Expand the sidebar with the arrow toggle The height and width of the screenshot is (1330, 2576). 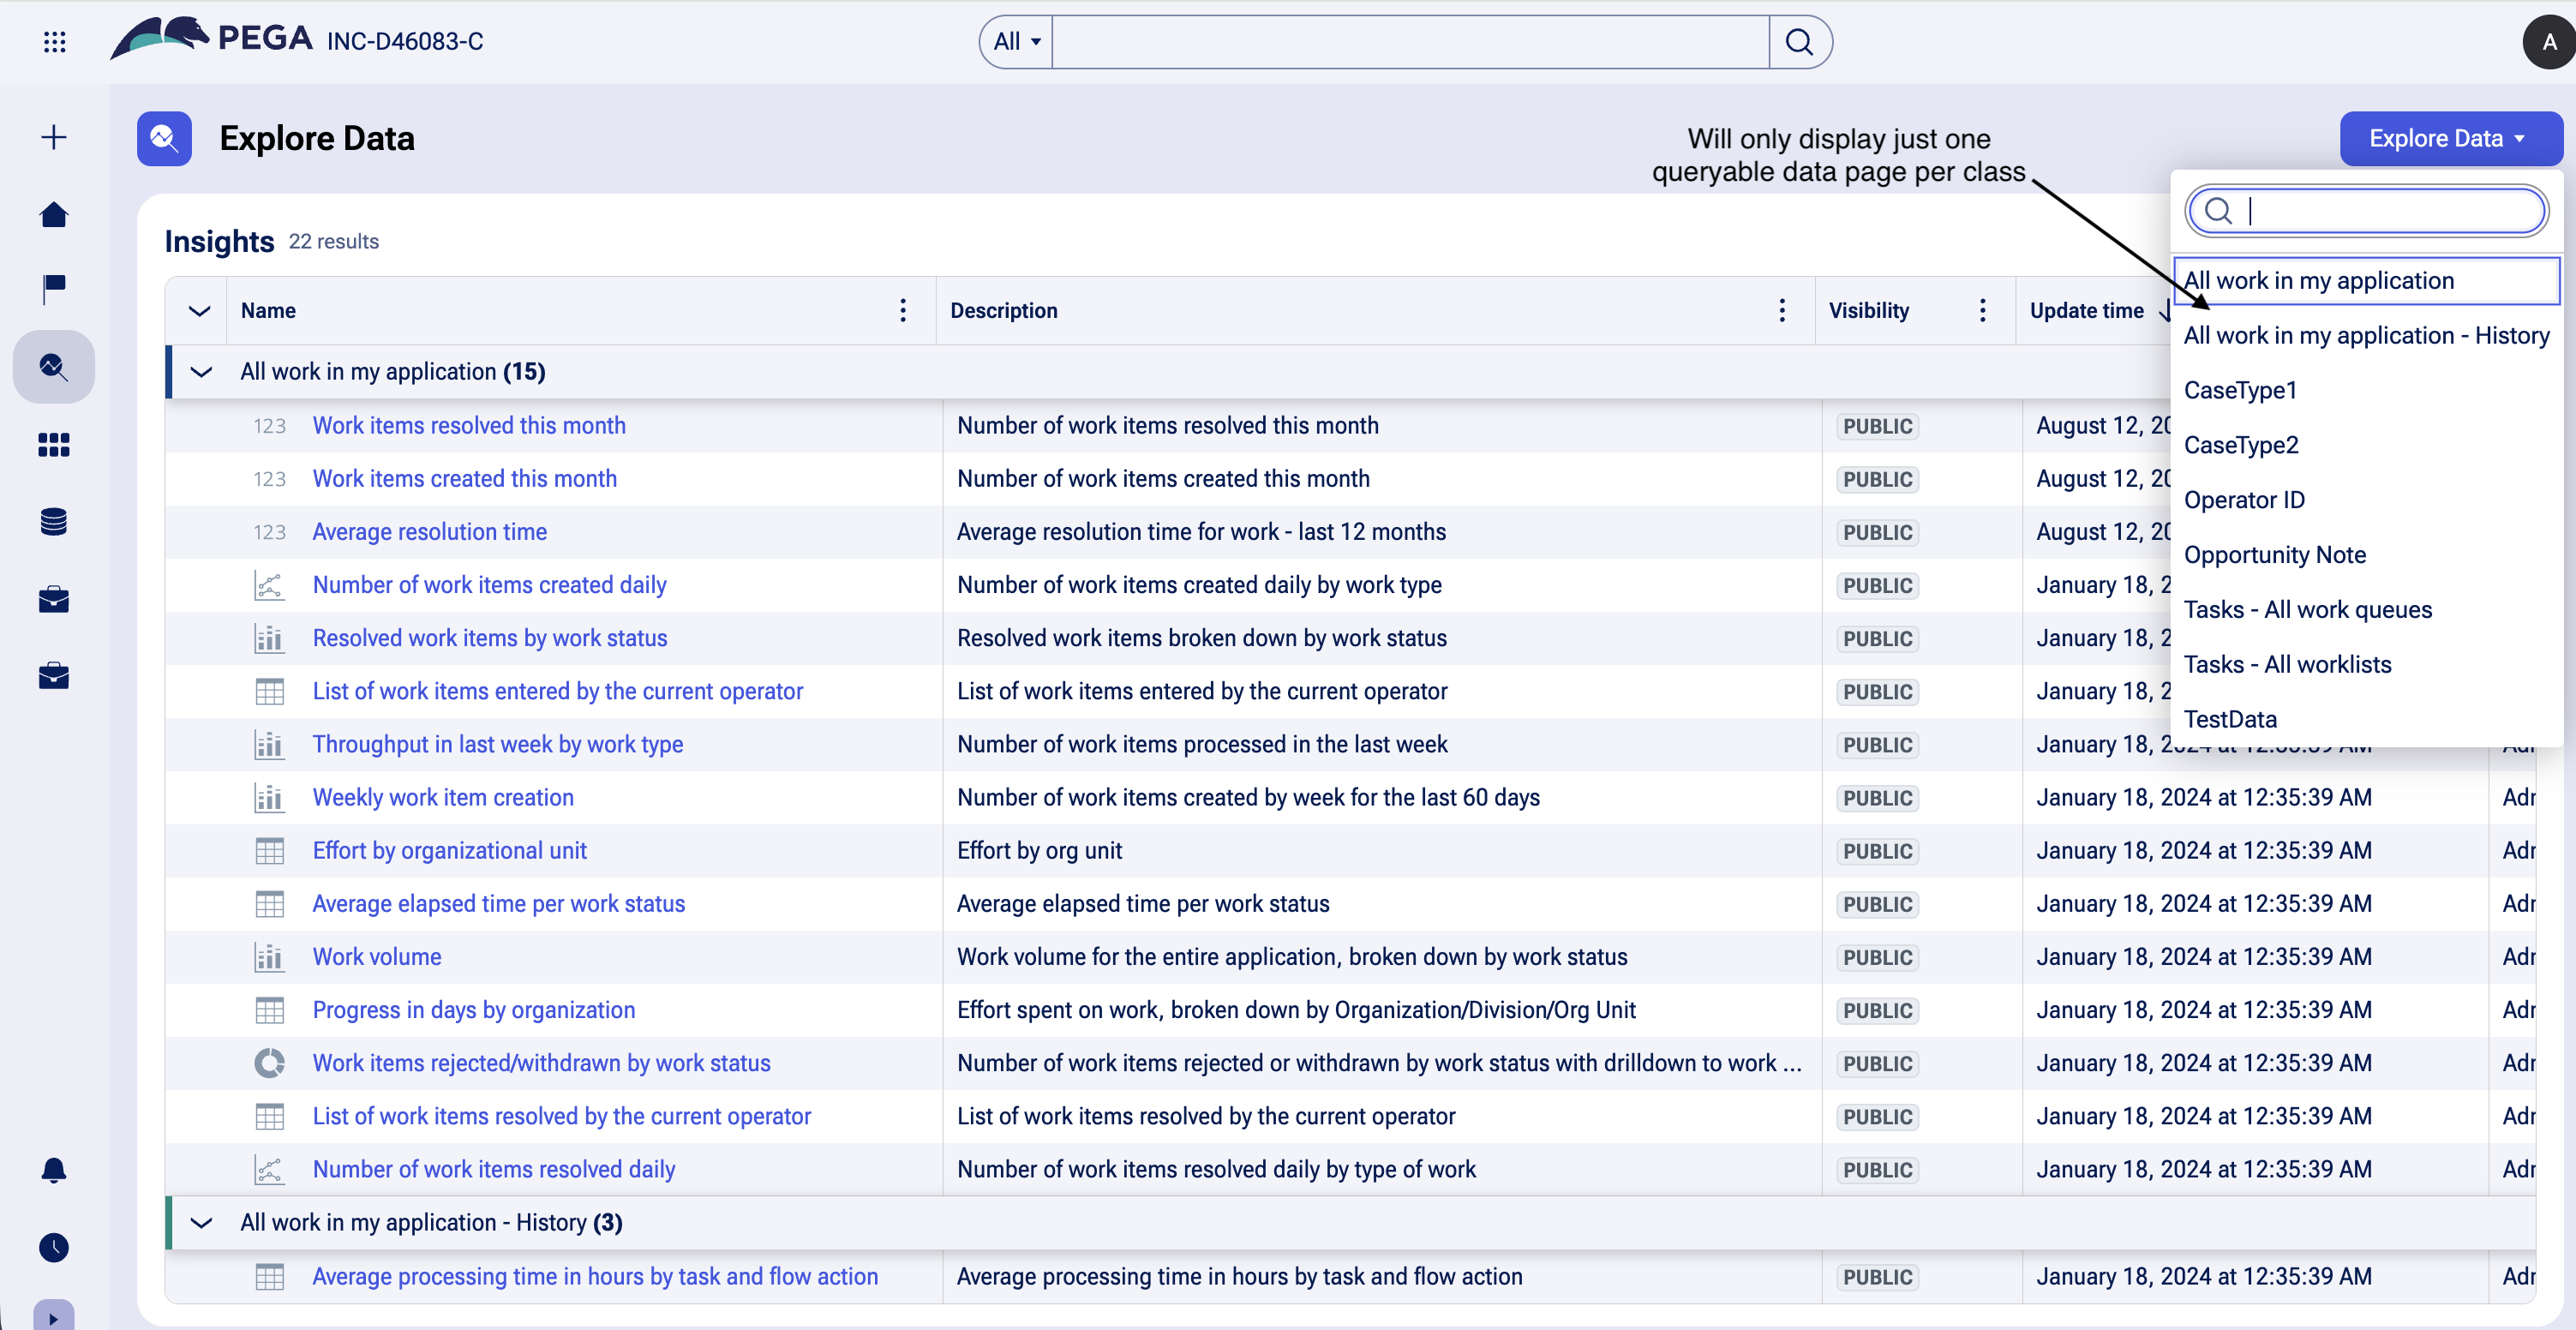(x=54, y=1317)
